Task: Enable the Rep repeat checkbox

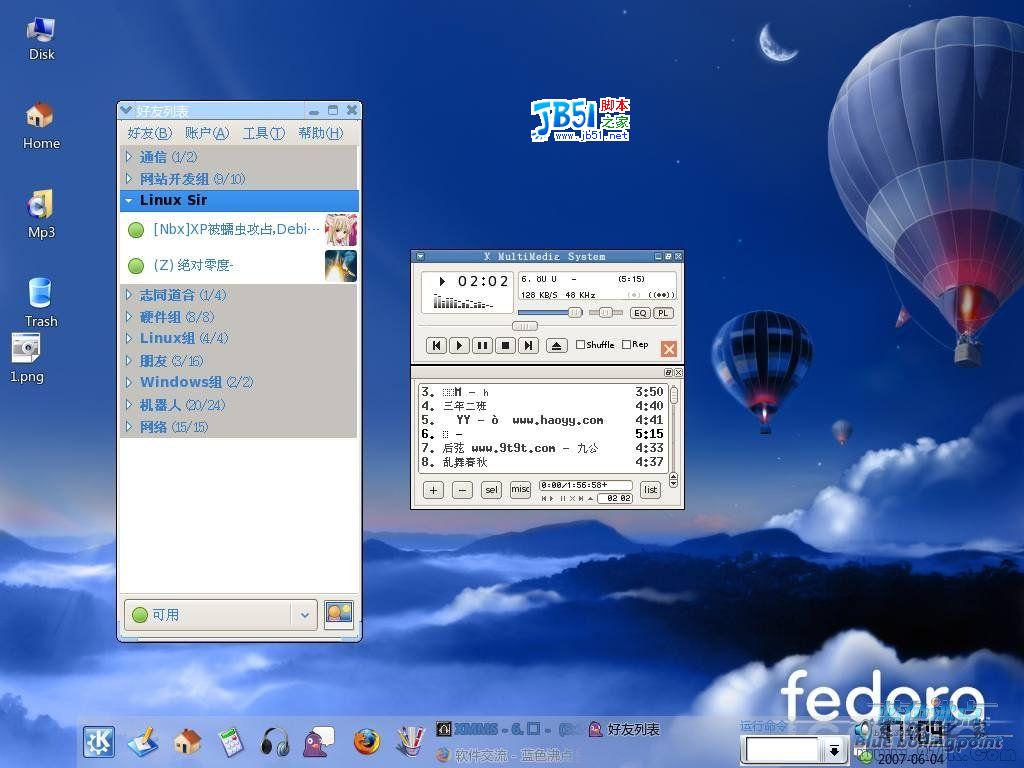Action: 627,345
